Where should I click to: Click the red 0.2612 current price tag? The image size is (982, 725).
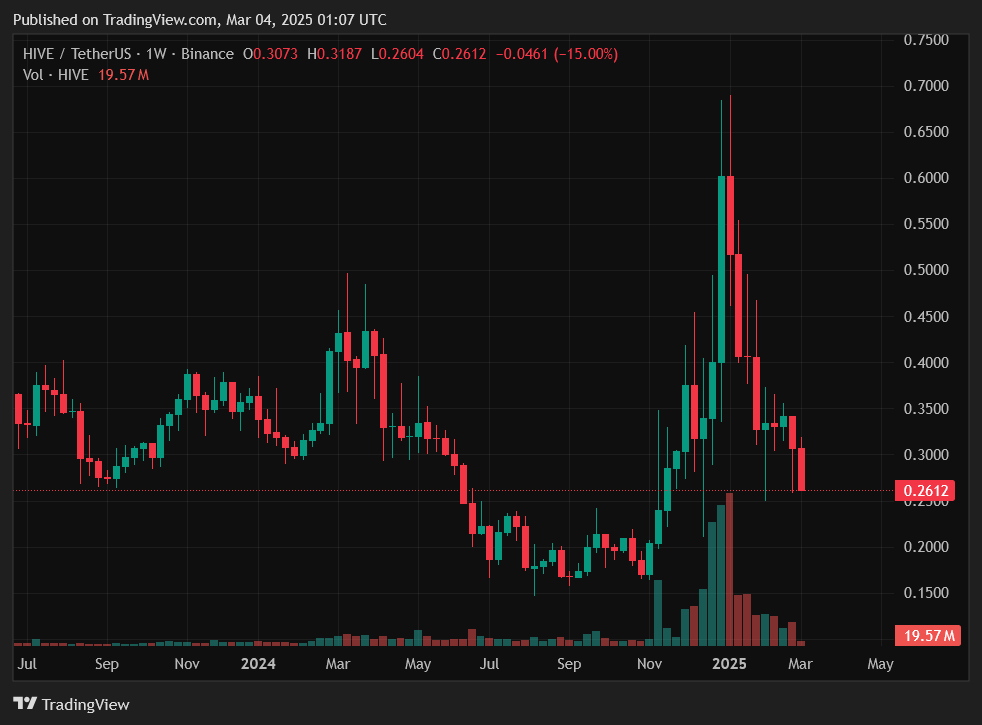coord(926,490)
